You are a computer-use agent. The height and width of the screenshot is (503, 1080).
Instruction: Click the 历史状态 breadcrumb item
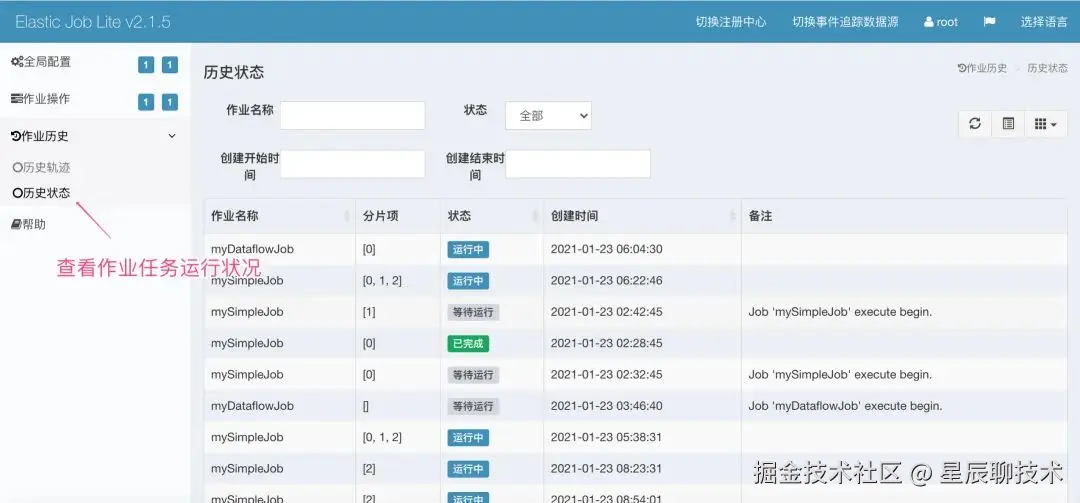pos(1048,68)
